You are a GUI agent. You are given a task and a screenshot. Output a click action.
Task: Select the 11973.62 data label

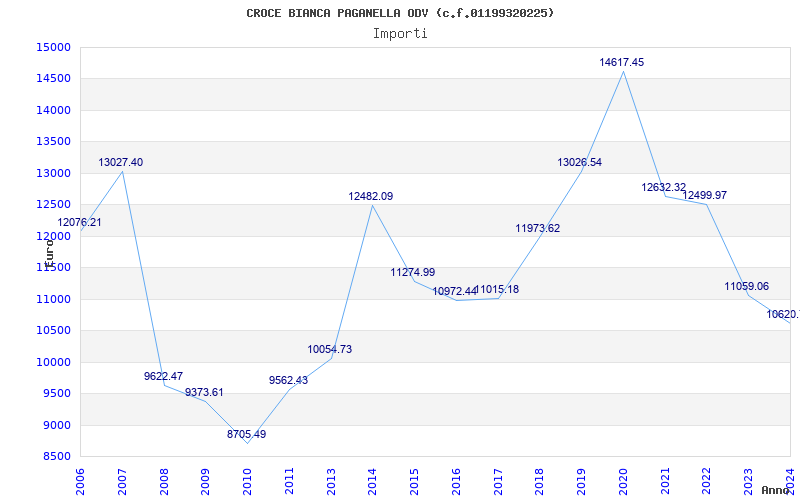point(538,228)
